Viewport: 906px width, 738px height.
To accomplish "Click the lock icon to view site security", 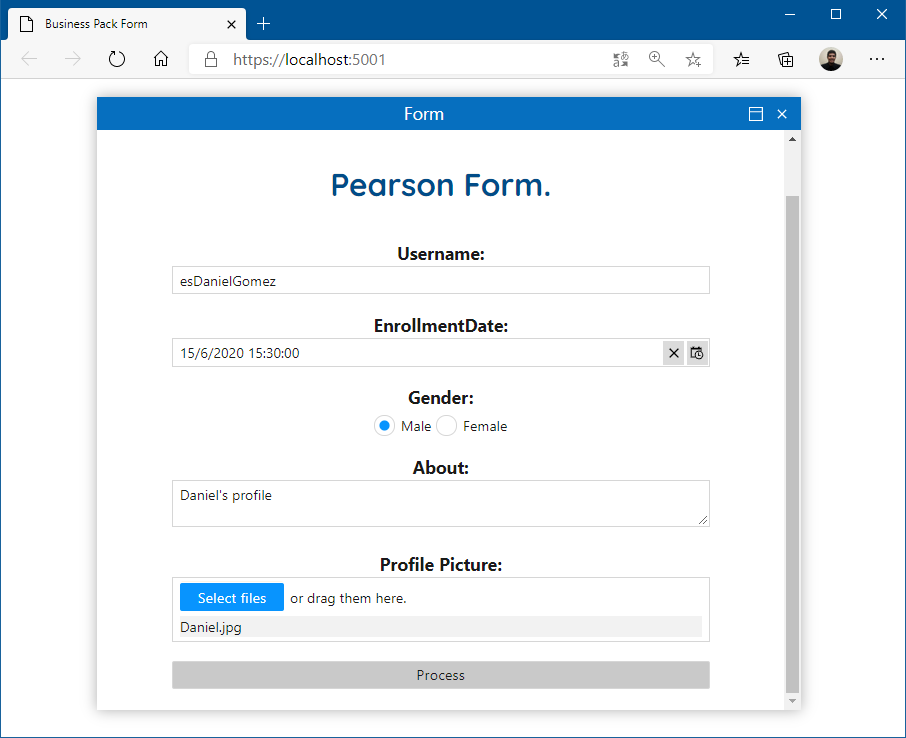I will click(210, 59).
